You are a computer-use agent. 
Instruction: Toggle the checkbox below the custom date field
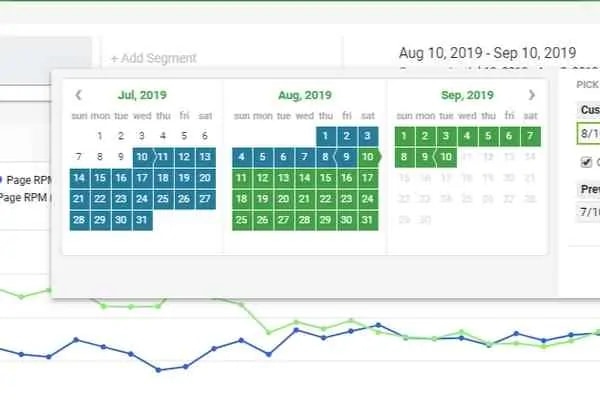pos(586,162)
